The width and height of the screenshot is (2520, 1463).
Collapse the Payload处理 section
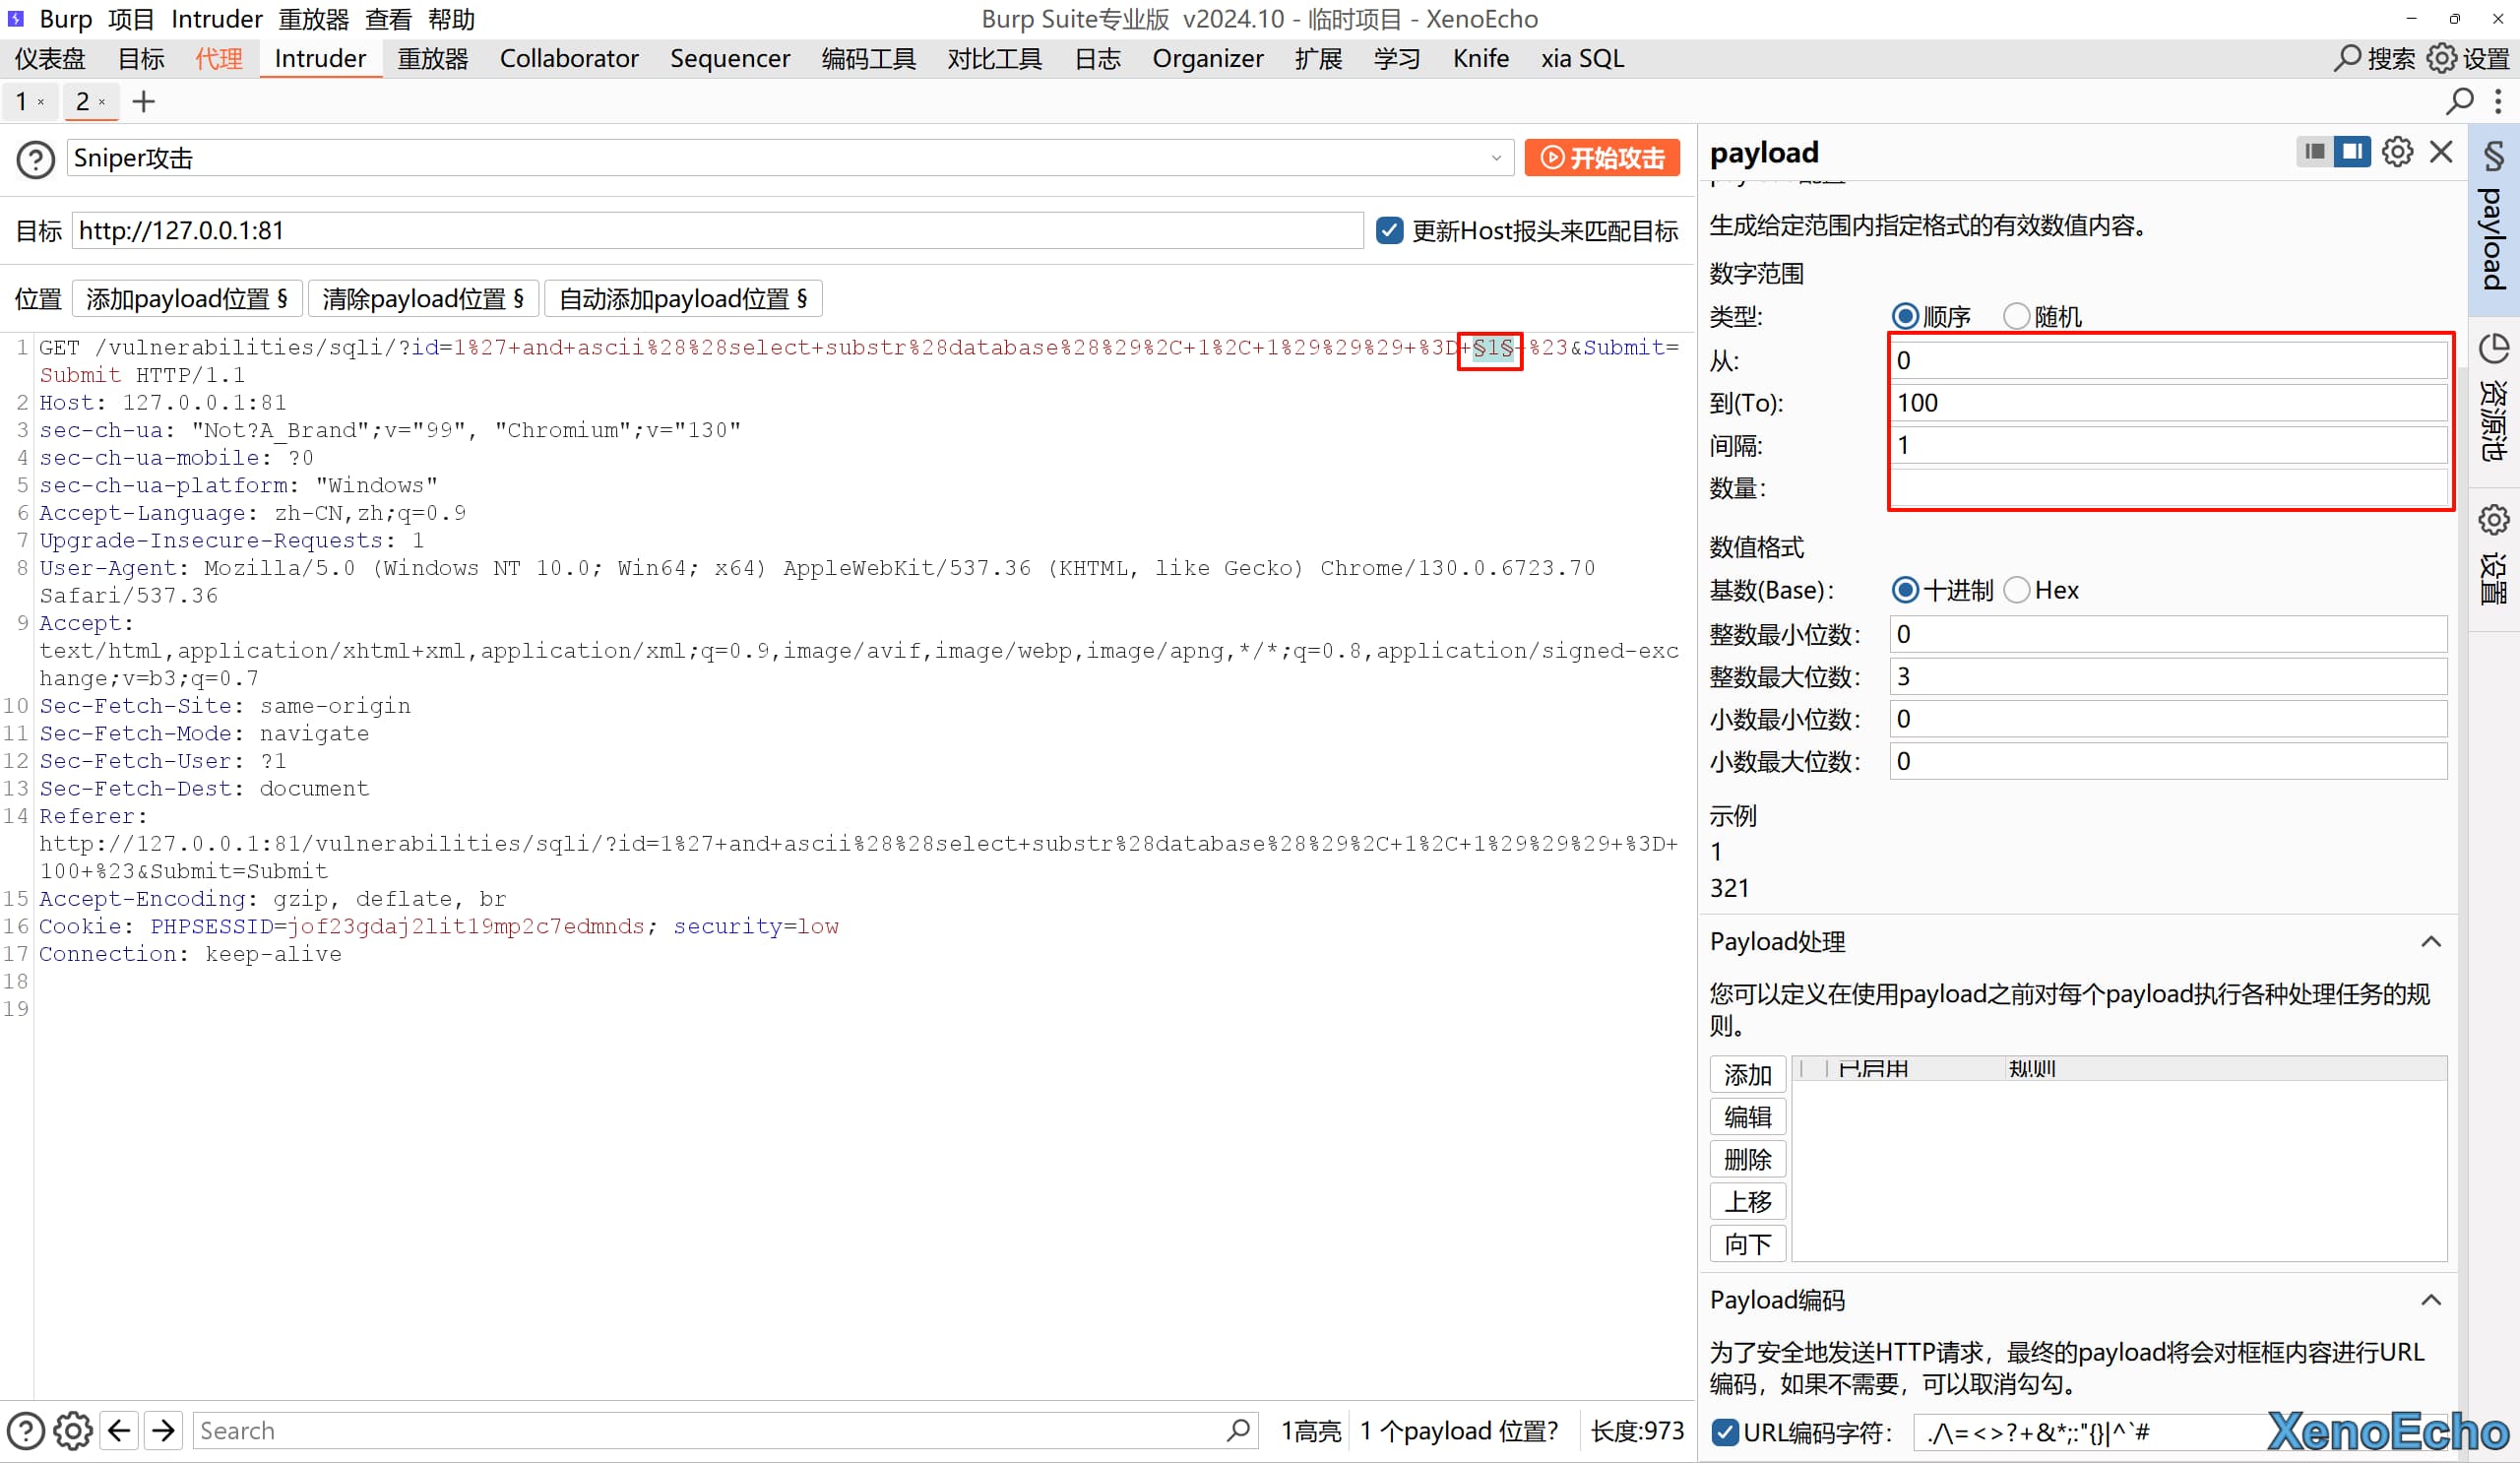2431,942
